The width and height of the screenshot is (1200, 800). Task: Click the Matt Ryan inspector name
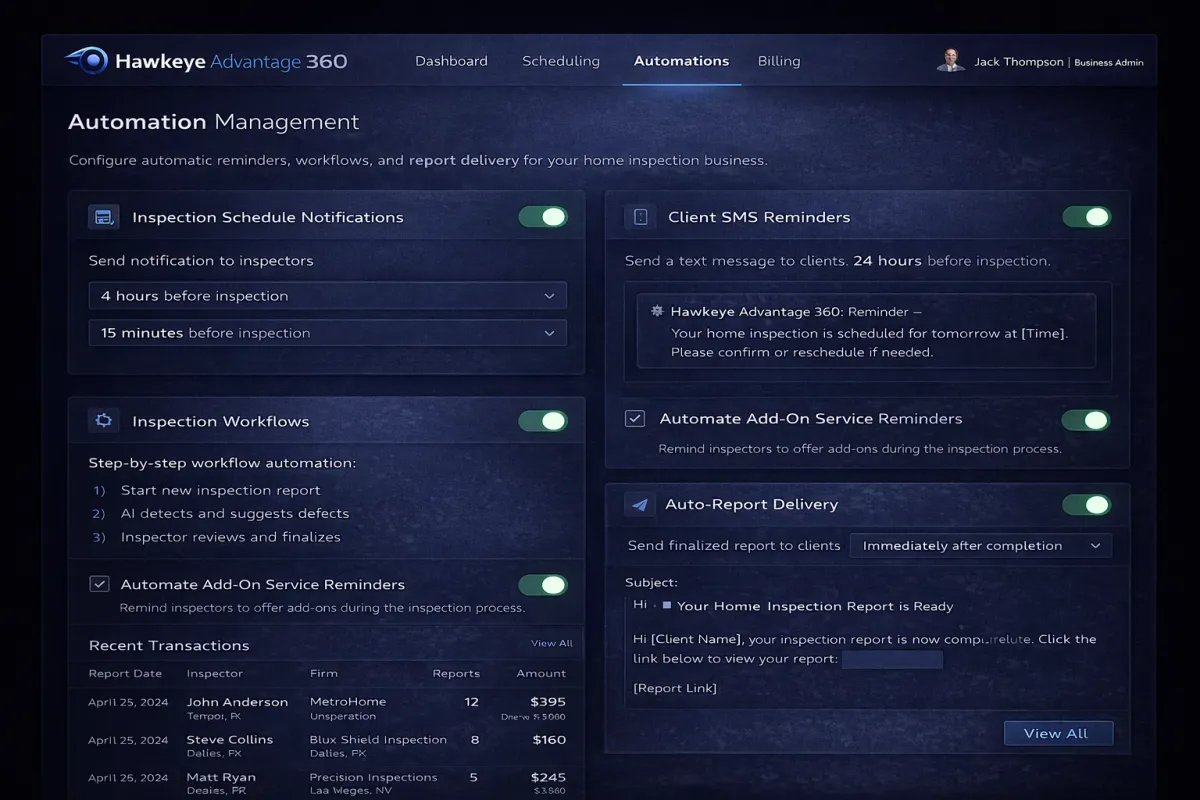pos(221,777)
